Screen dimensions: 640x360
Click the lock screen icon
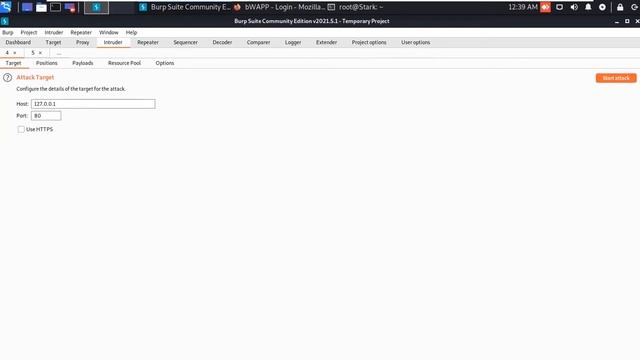620,7
